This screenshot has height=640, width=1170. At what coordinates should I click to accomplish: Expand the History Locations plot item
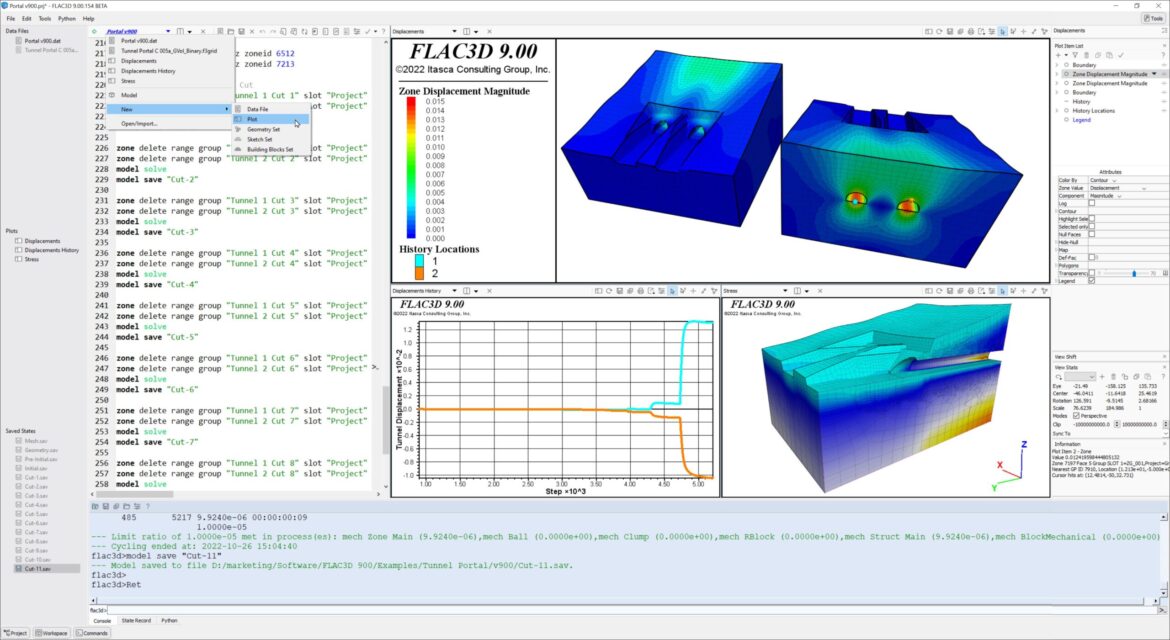tap(1058, 111)
